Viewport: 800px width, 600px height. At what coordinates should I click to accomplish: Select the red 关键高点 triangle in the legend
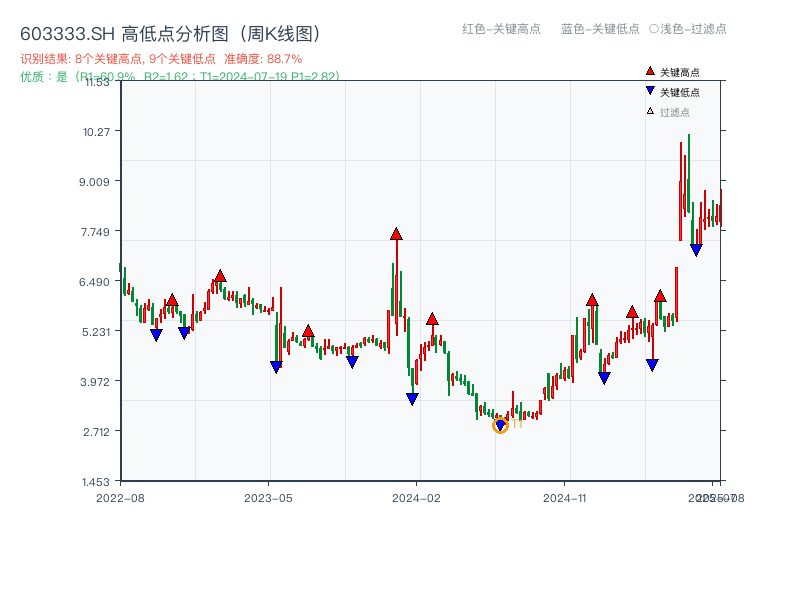650,71
